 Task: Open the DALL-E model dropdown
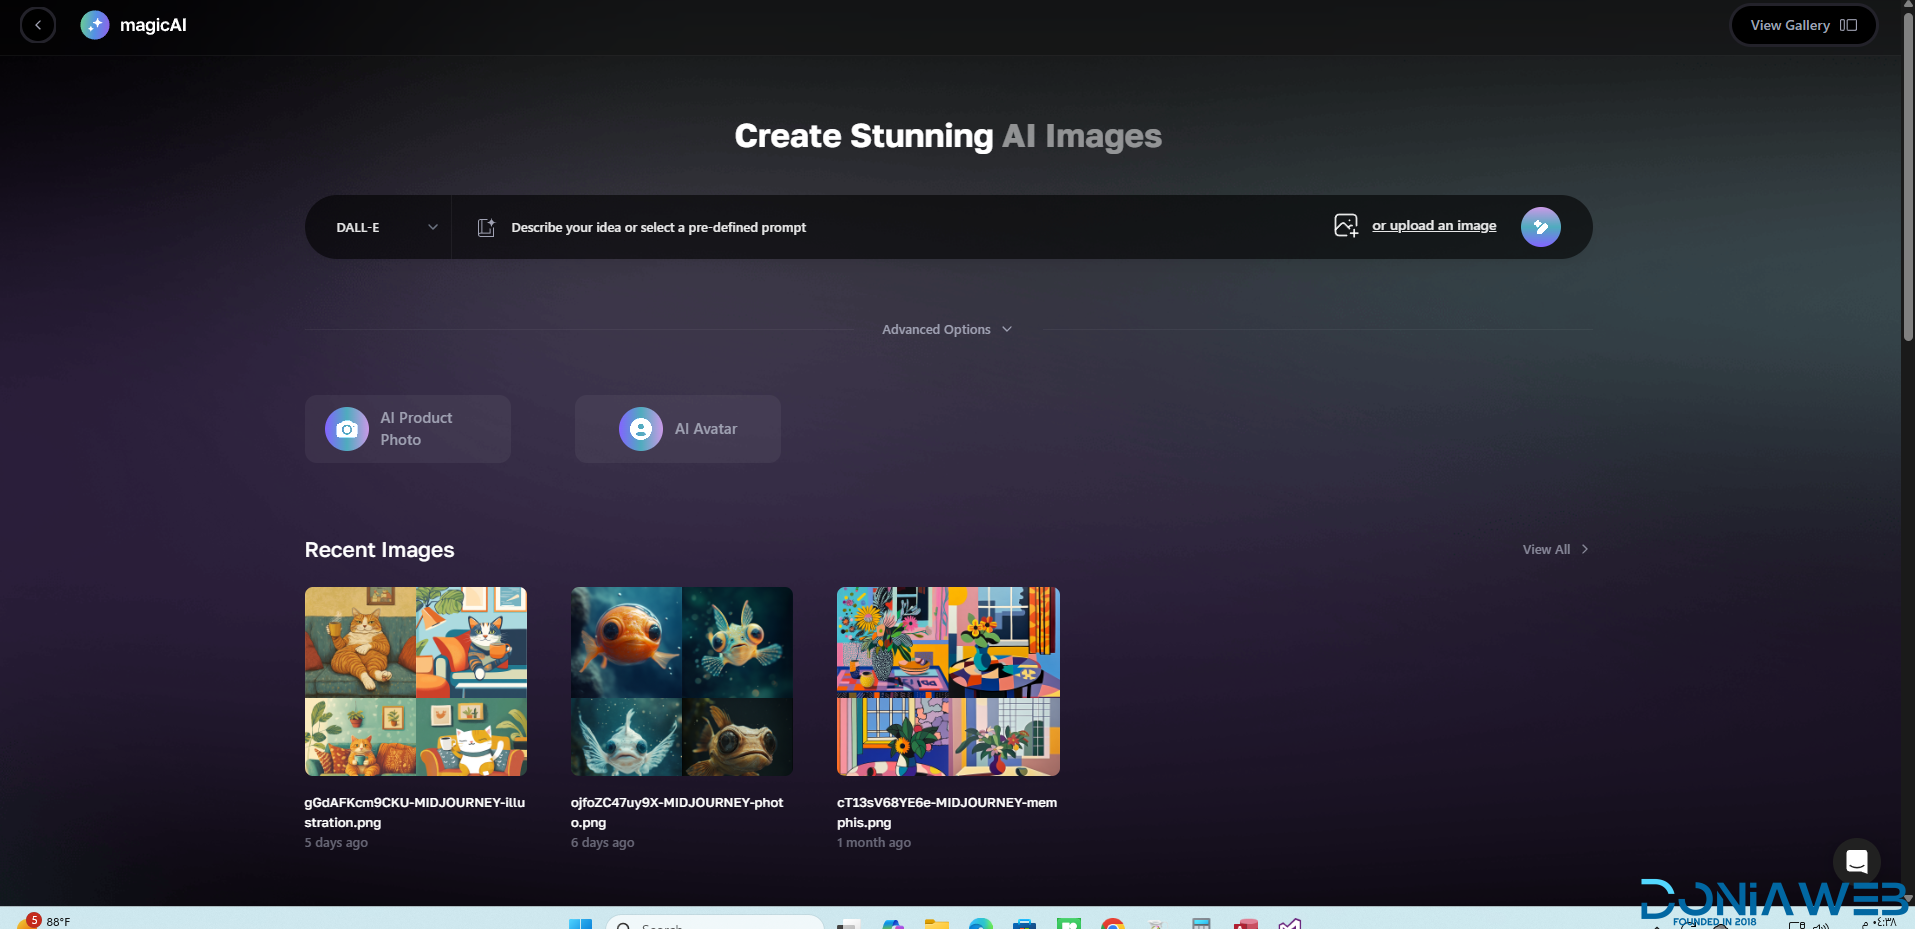[x=386, y=228]
